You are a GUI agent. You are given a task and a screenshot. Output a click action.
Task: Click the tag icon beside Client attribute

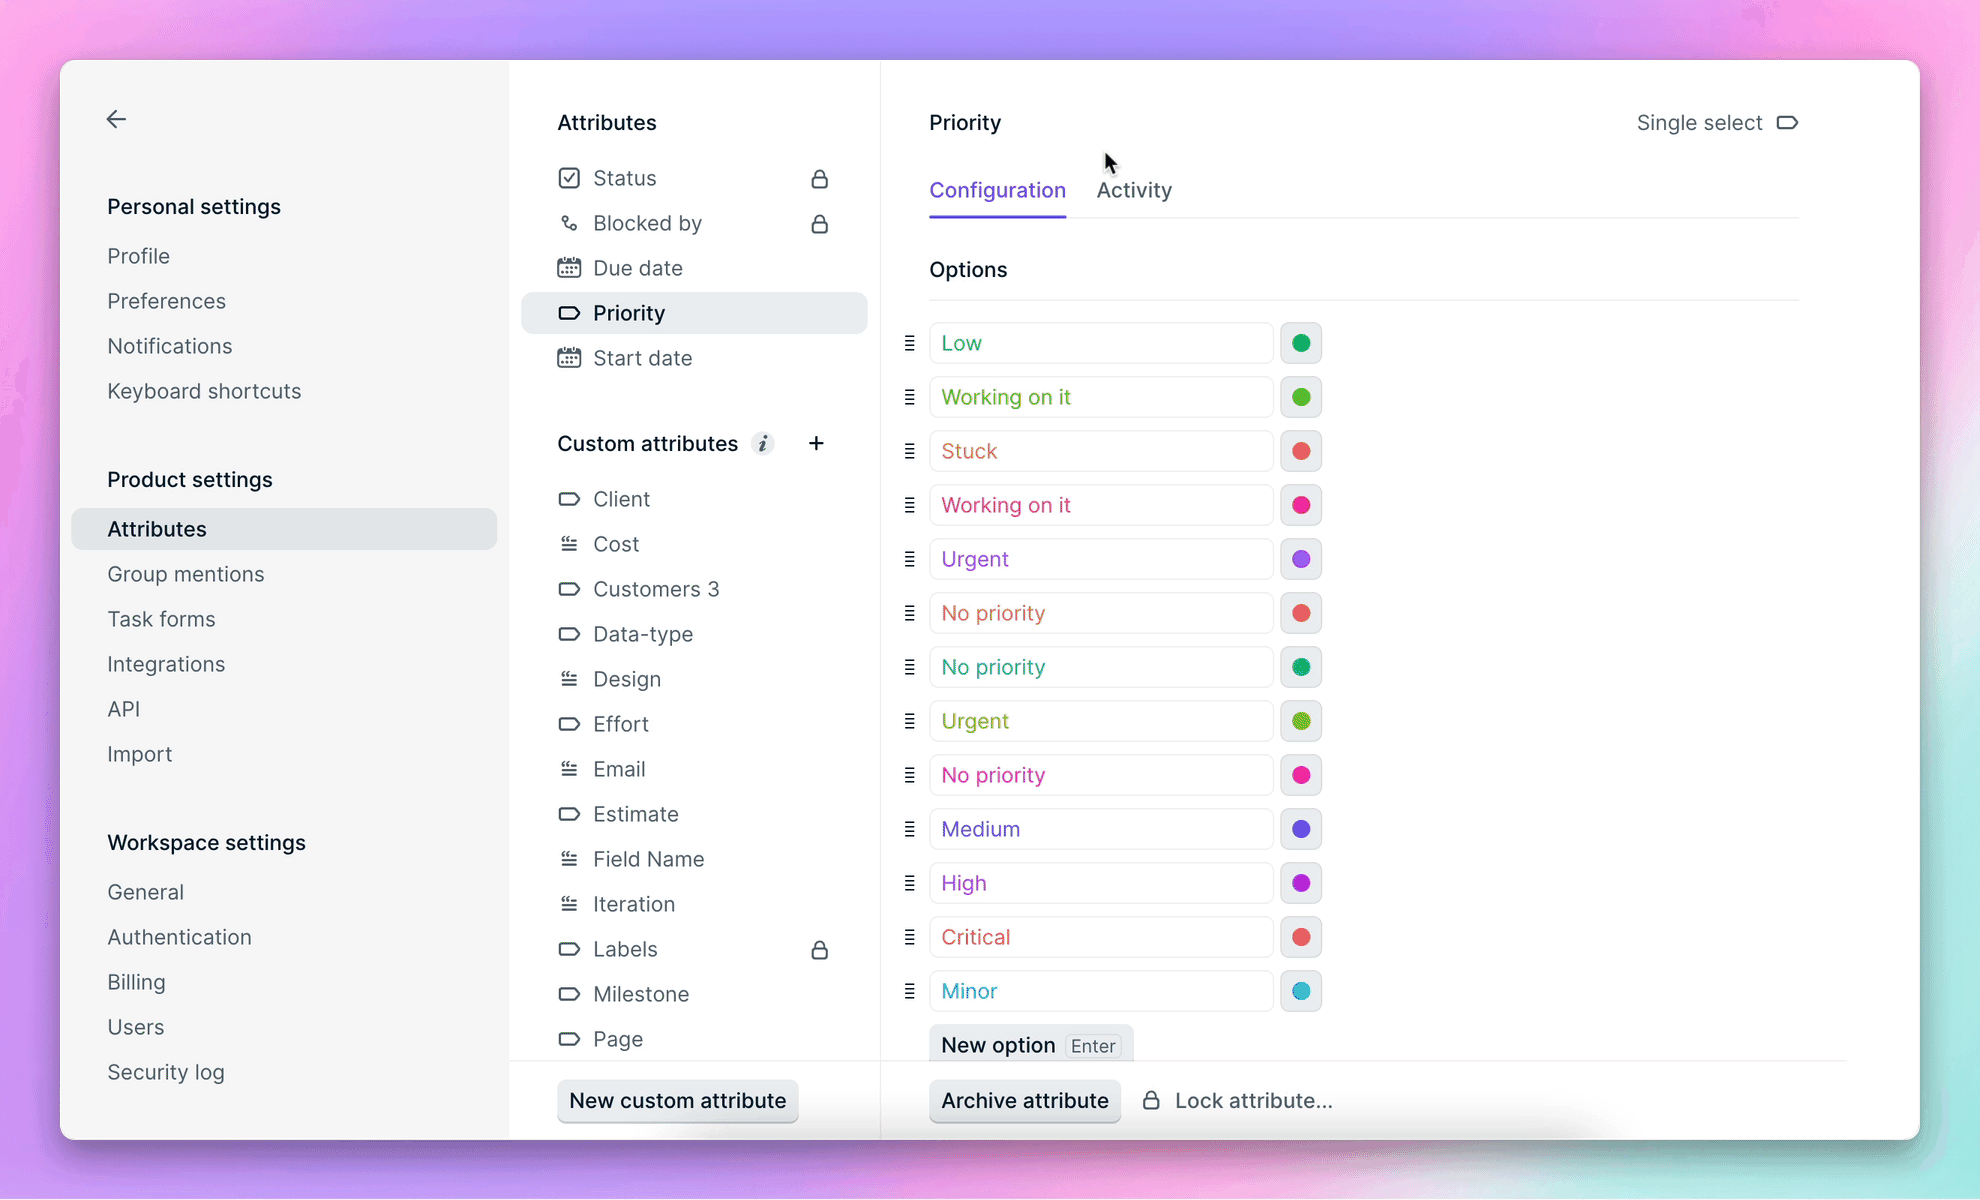(569, 499)
